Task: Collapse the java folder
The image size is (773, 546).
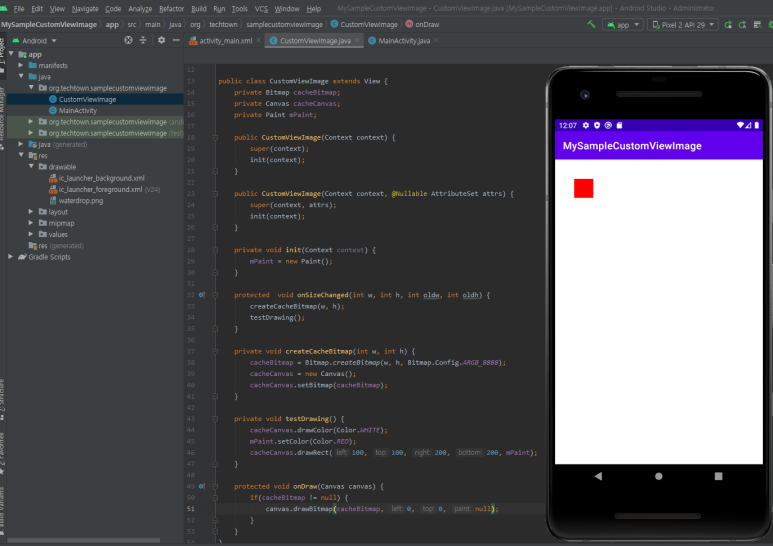Action: tap(21, 76)
